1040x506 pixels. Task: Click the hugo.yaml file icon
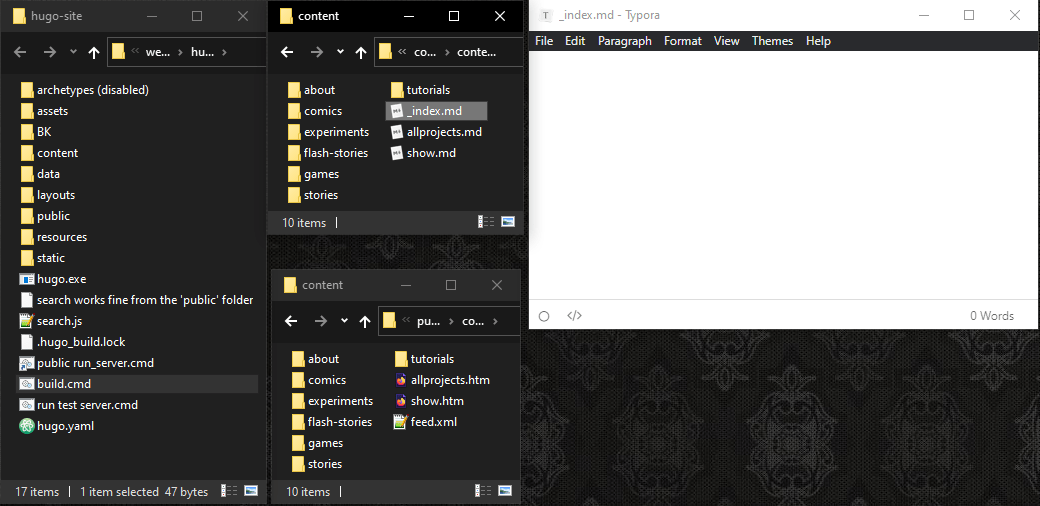(x=27, y=426)
